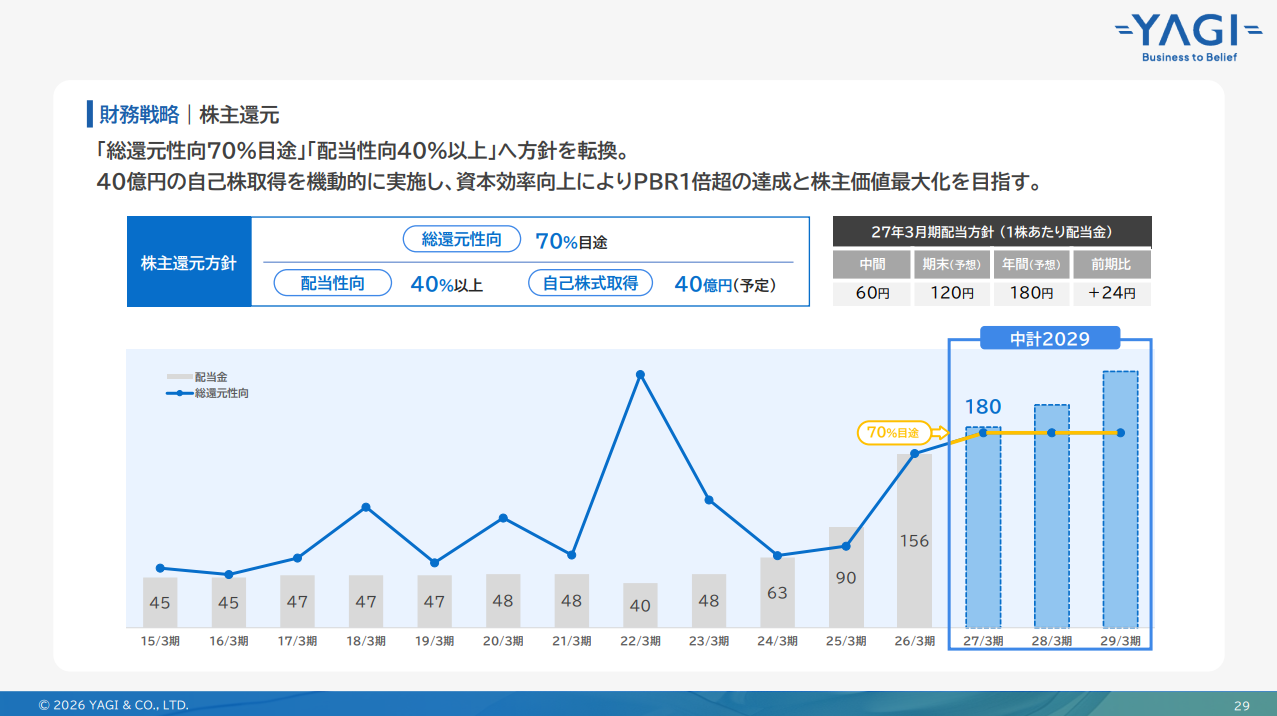
Task: Click the 総還元性向 pill label
Action: pyautogui.click(x=464, y=240)
